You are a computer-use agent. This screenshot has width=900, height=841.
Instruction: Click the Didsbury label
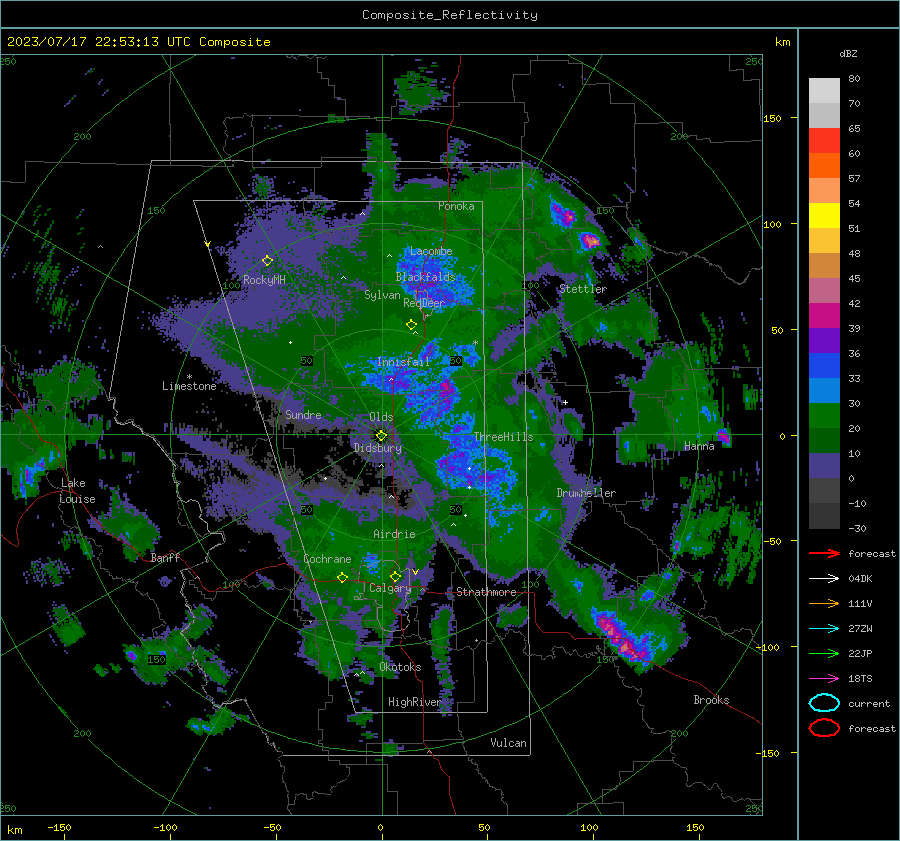point(377,447)
